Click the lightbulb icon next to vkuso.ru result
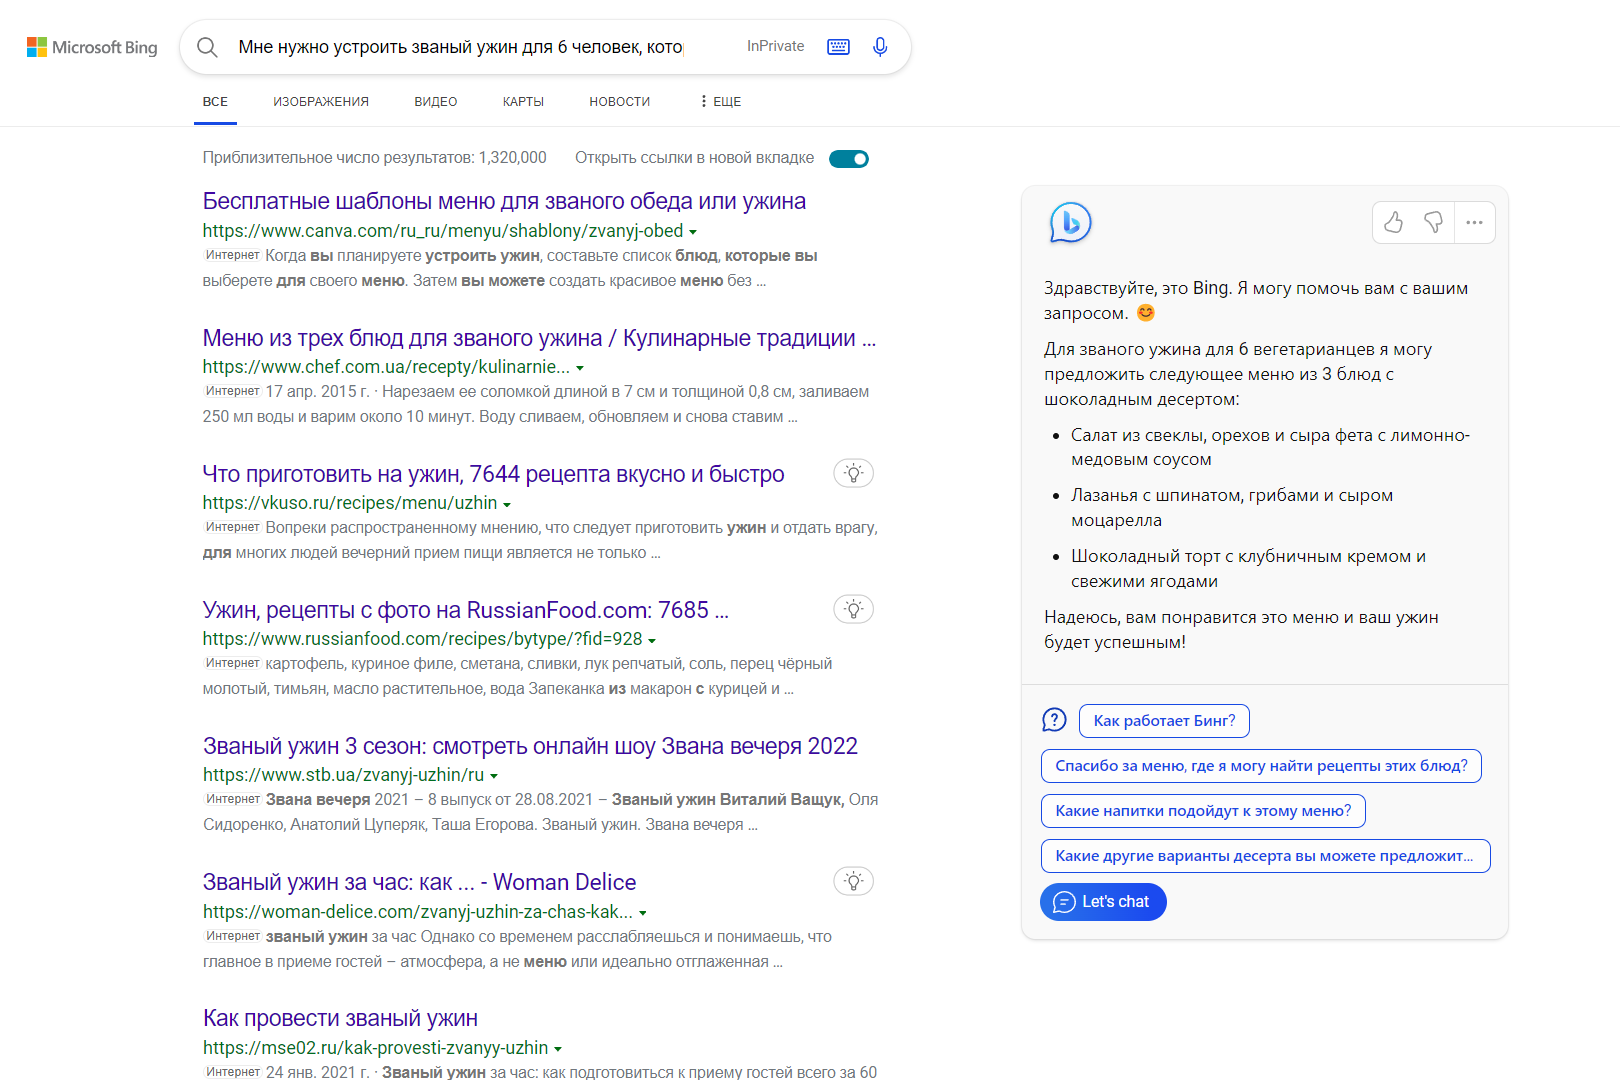This screenshot has height=1080, width=1620. point(853,472)
